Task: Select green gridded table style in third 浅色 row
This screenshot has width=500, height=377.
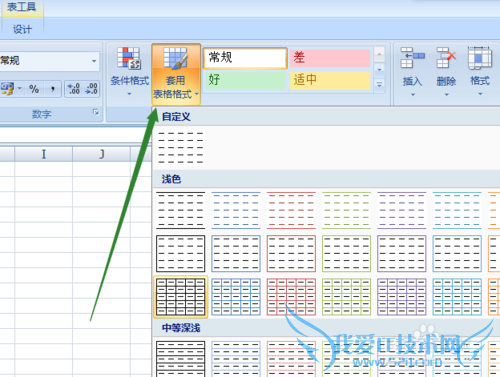Action: (346, 297)
